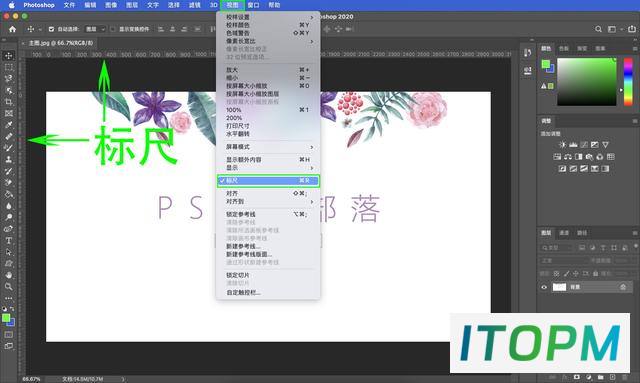Select the Paint Bucket tool
This screenshot has width=640, height=383.
(x=9, y=194)
